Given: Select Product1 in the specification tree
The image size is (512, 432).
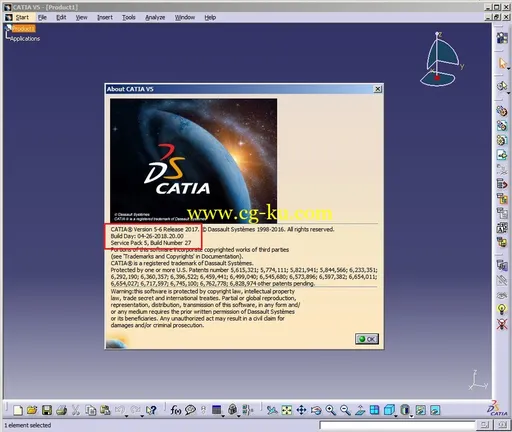Looking at the screenshot, I should [x=23, y=29].
